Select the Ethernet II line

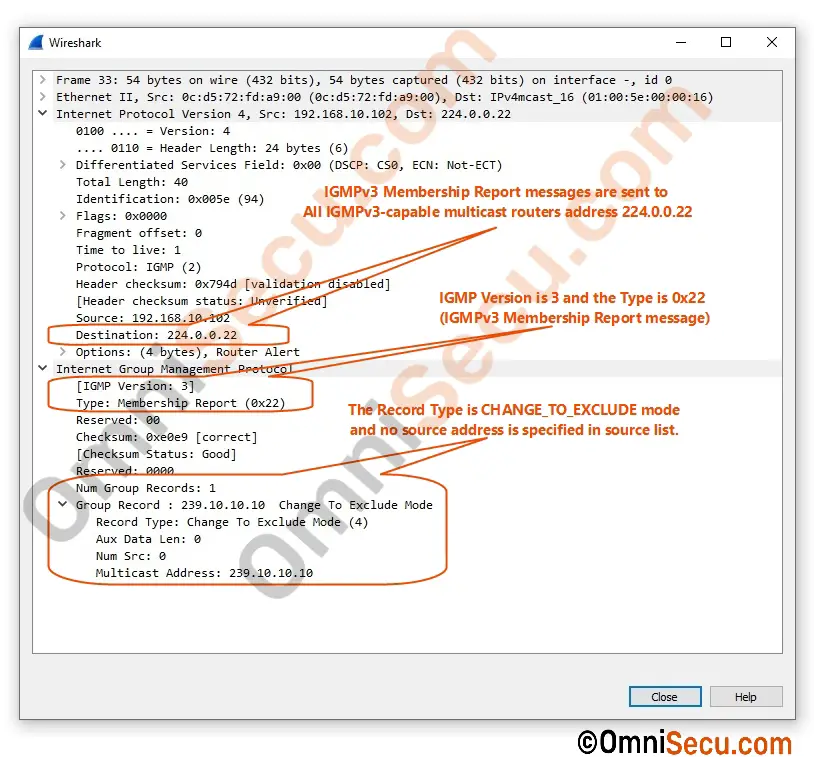tap(385, 97)
